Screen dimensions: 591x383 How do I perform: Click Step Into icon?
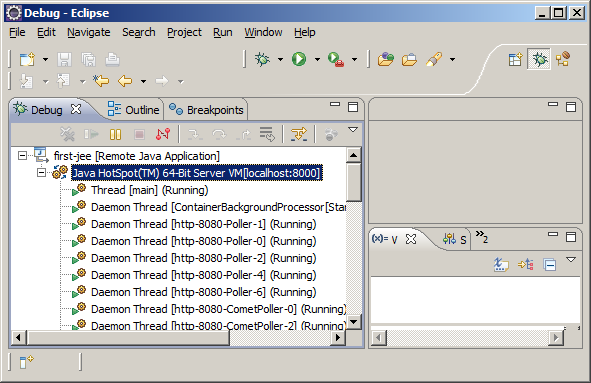click(195, 134)
